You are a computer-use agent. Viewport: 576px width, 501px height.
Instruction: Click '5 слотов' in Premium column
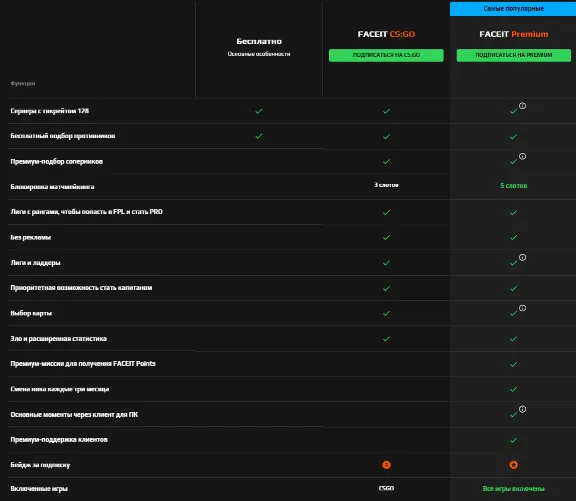514,186
